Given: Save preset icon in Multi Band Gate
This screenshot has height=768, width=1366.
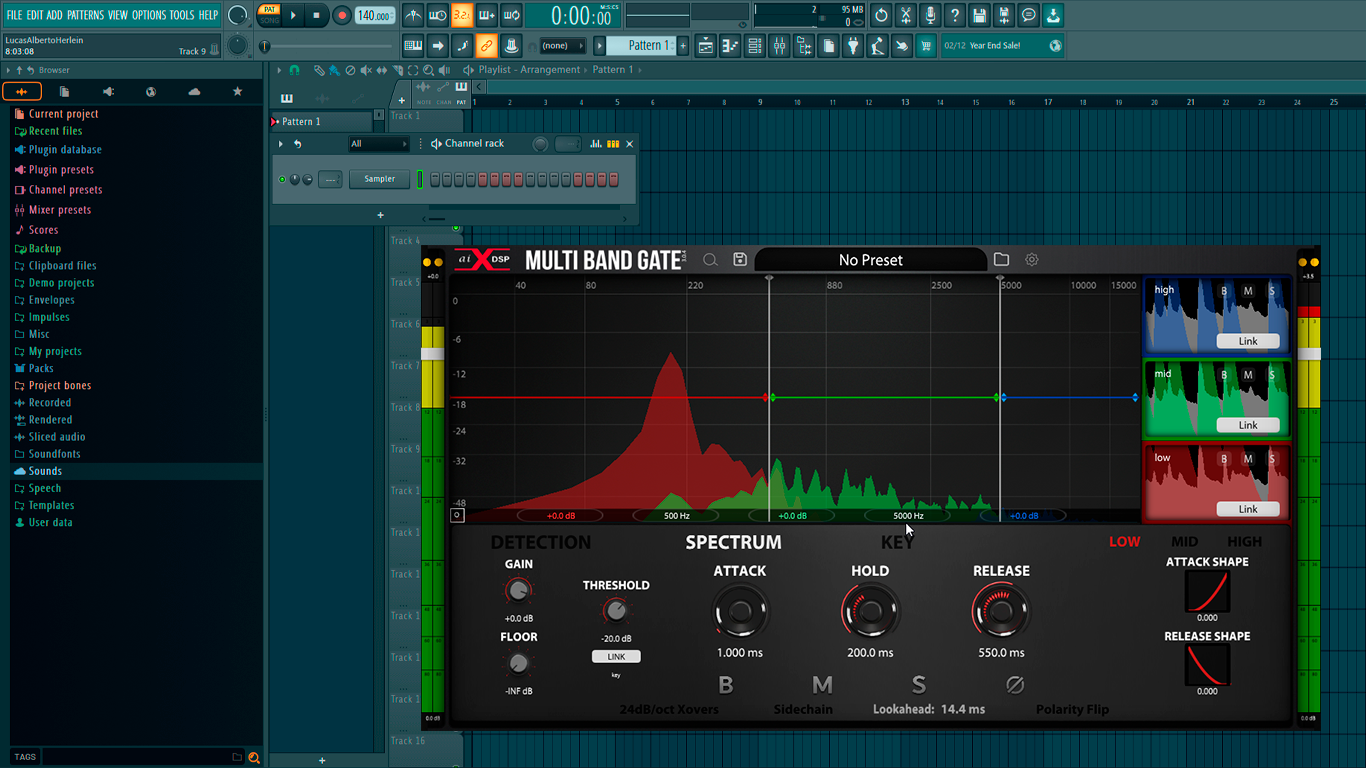Looking at the screenshot, I should 740,260.
